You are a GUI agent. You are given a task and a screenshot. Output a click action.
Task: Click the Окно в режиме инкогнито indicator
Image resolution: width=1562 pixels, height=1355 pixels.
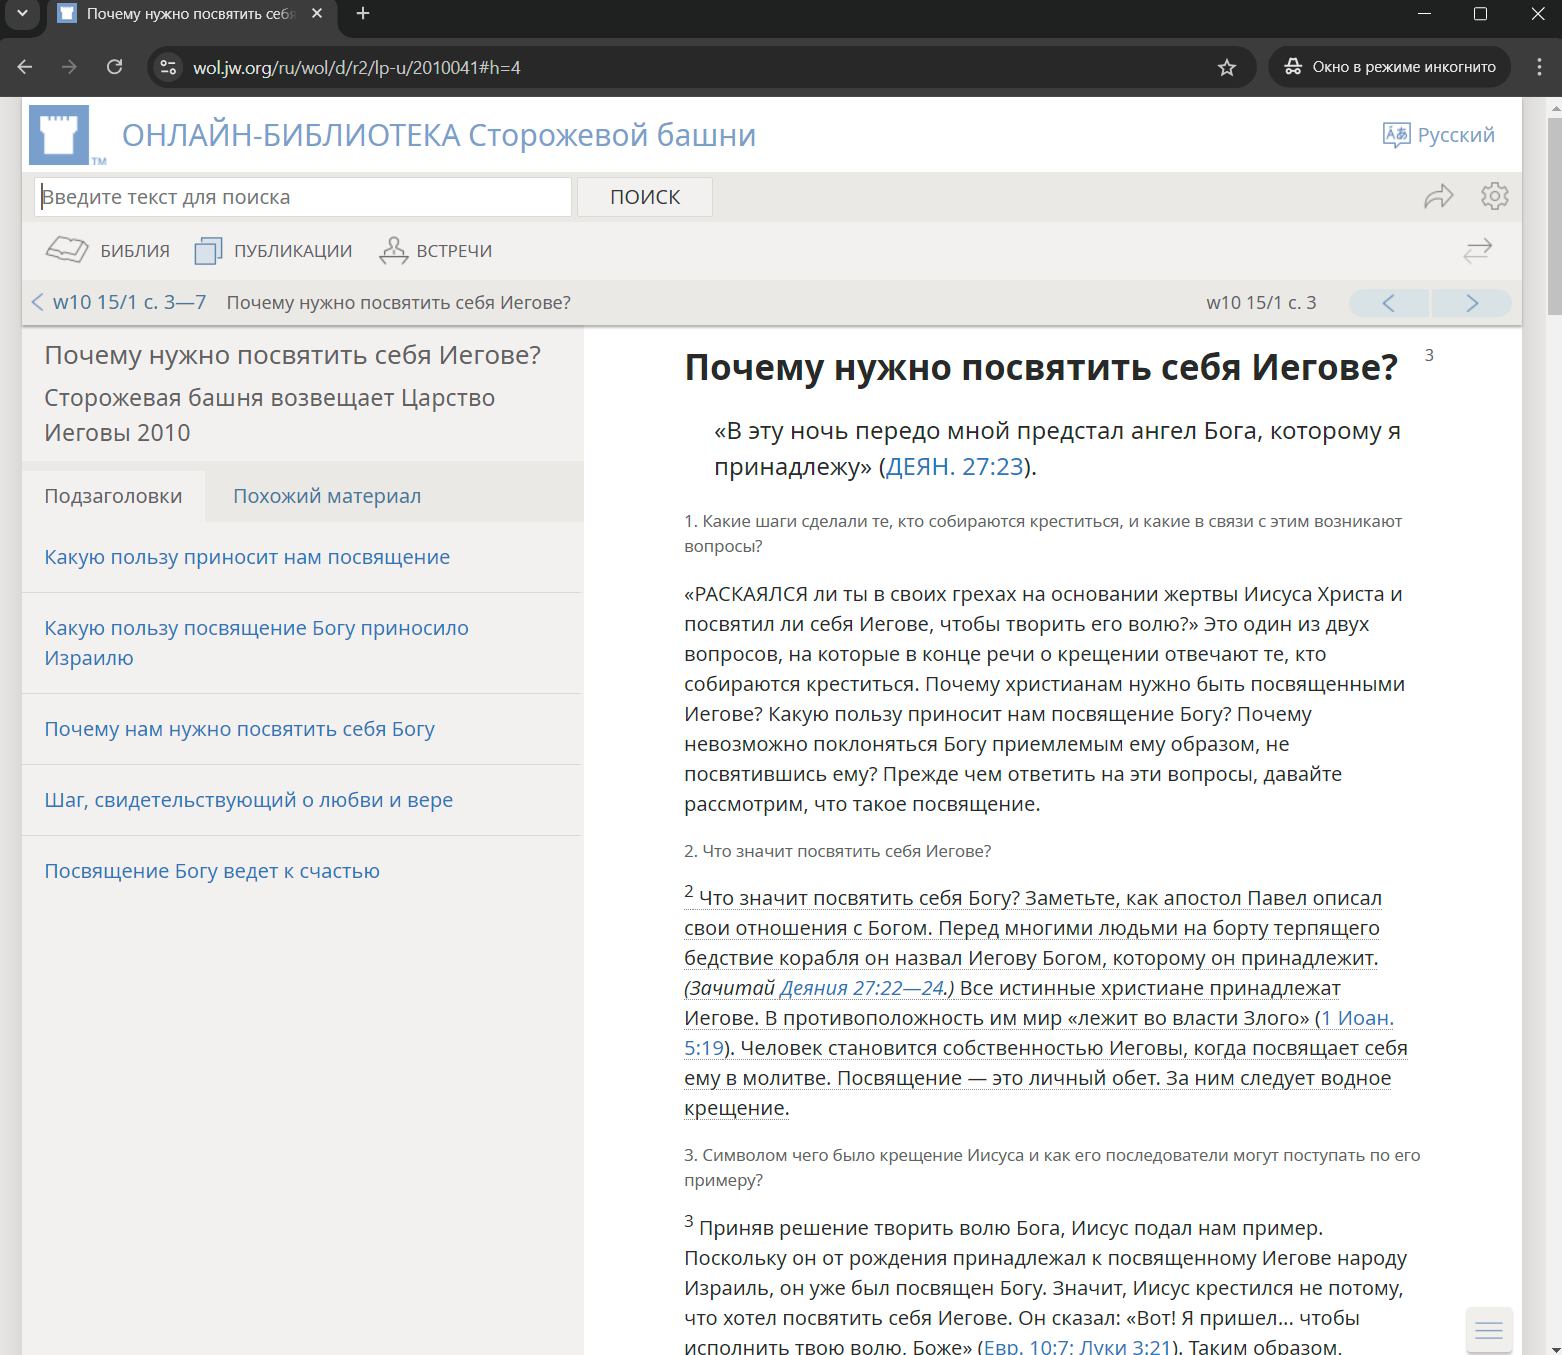(x=1390, y=67)
